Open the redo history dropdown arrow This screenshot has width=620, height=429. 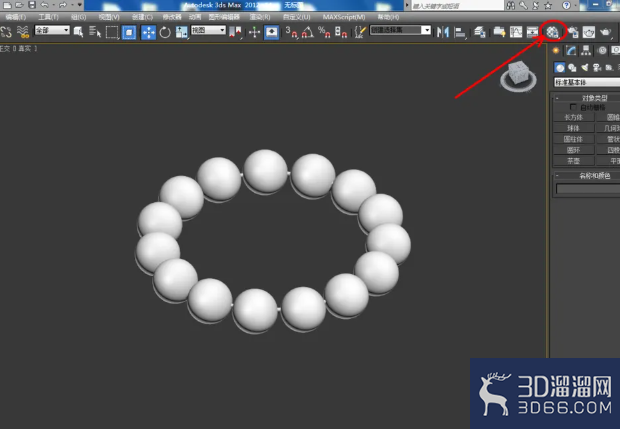pos(72,5)
